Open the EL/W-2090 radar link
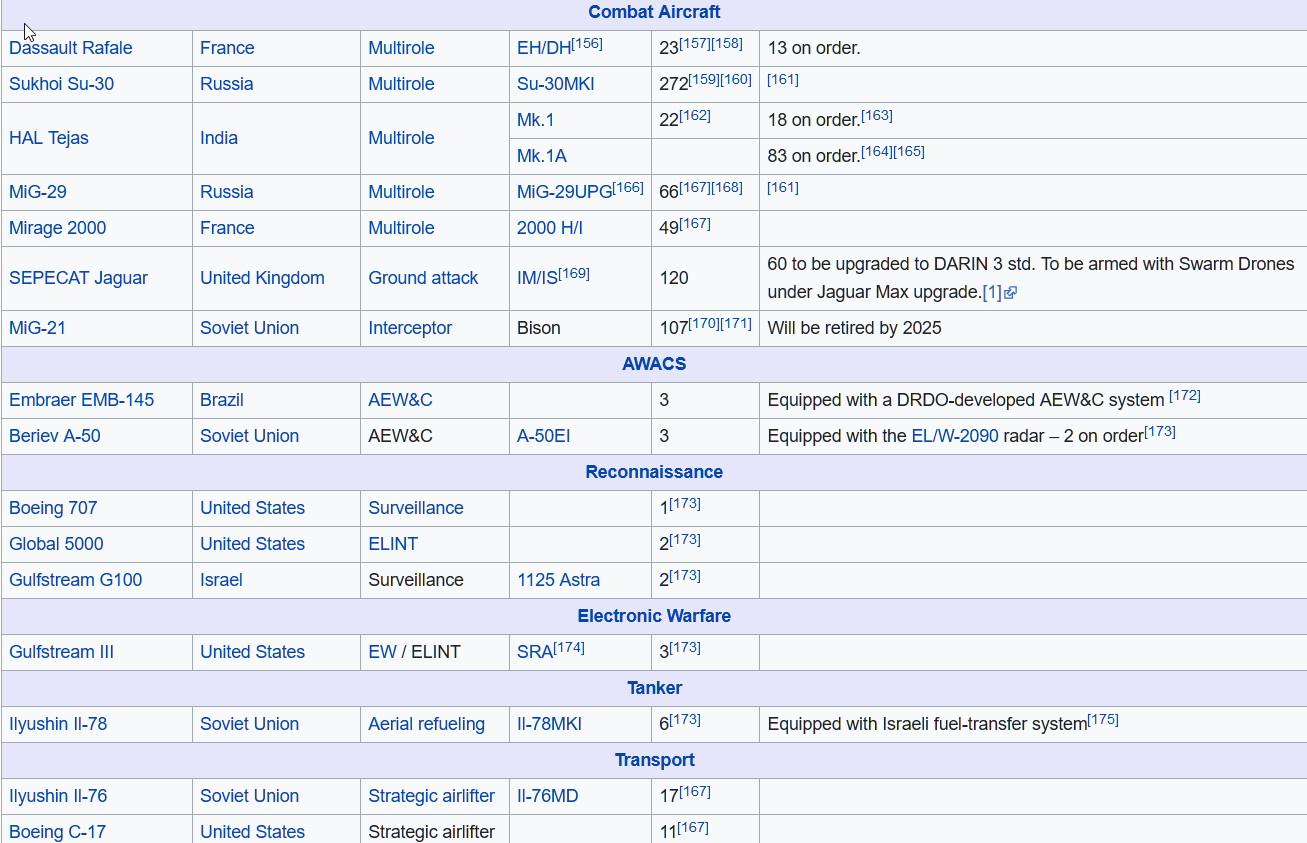 955,436
